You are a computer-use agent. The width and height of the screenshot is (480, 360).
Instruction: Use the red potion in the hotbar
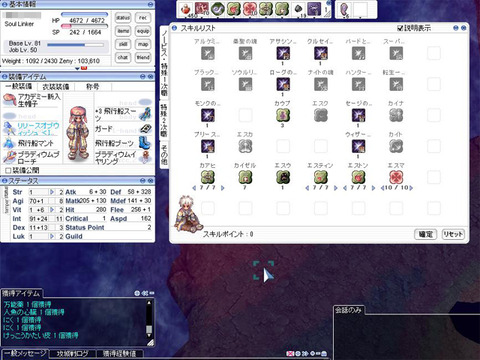(186, 9)
